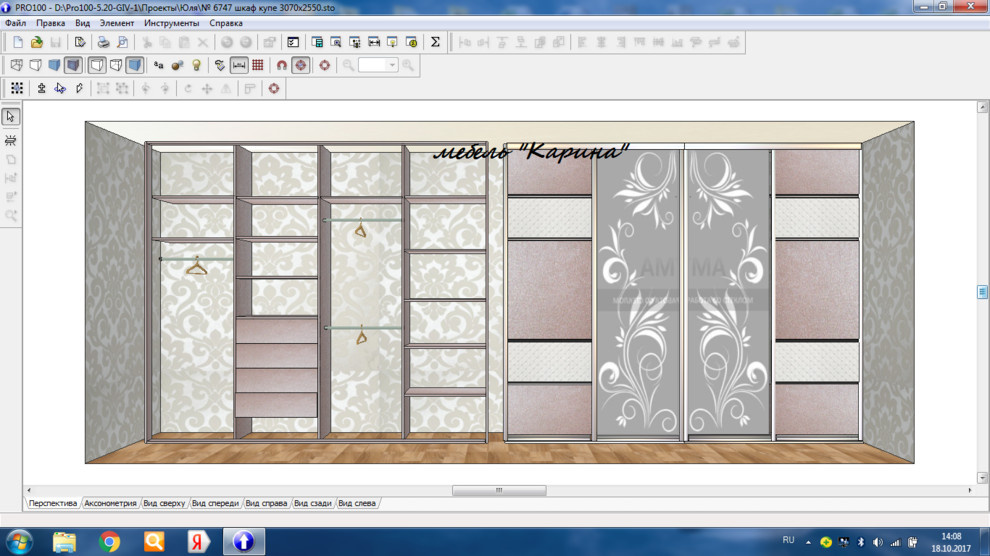Open Google Chrome from the taskbar
Image resolution: width=990 pixels, height=556 pixels.
pos(110,542)
